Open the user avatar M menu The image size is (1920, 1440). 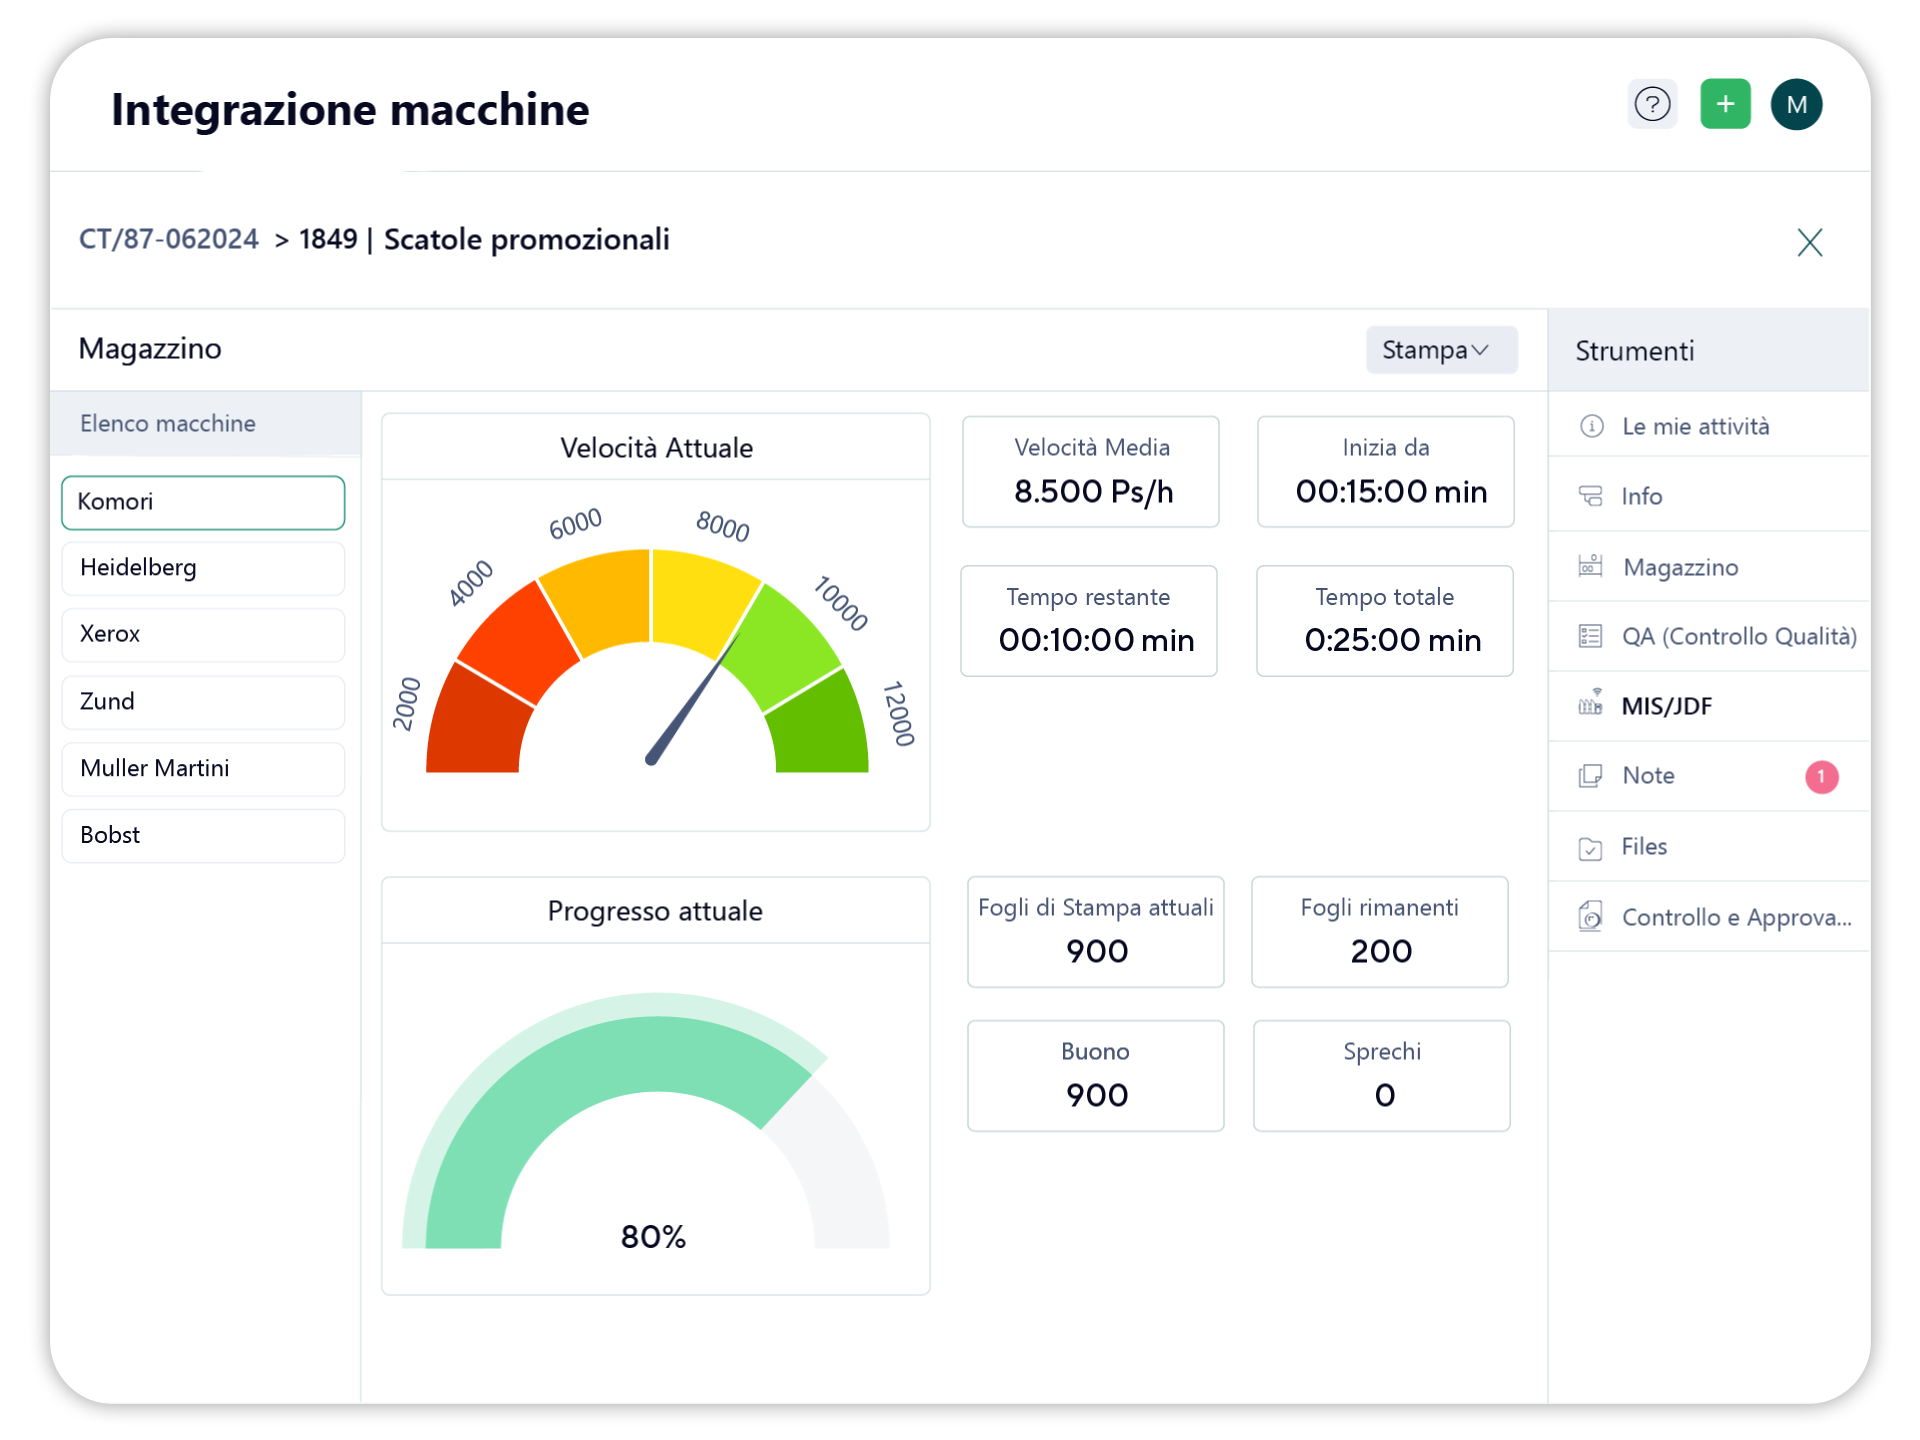click(1796, 104)
